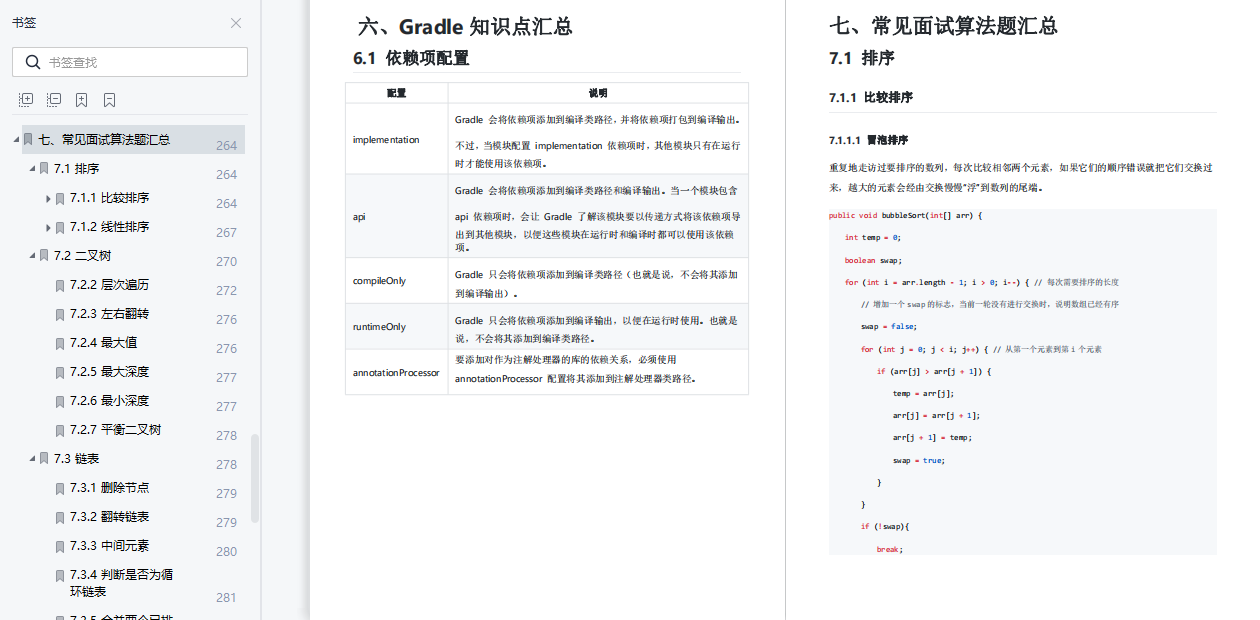
Task: Click bookmark flag icon beside 7.1 排序
Action: 44,169
